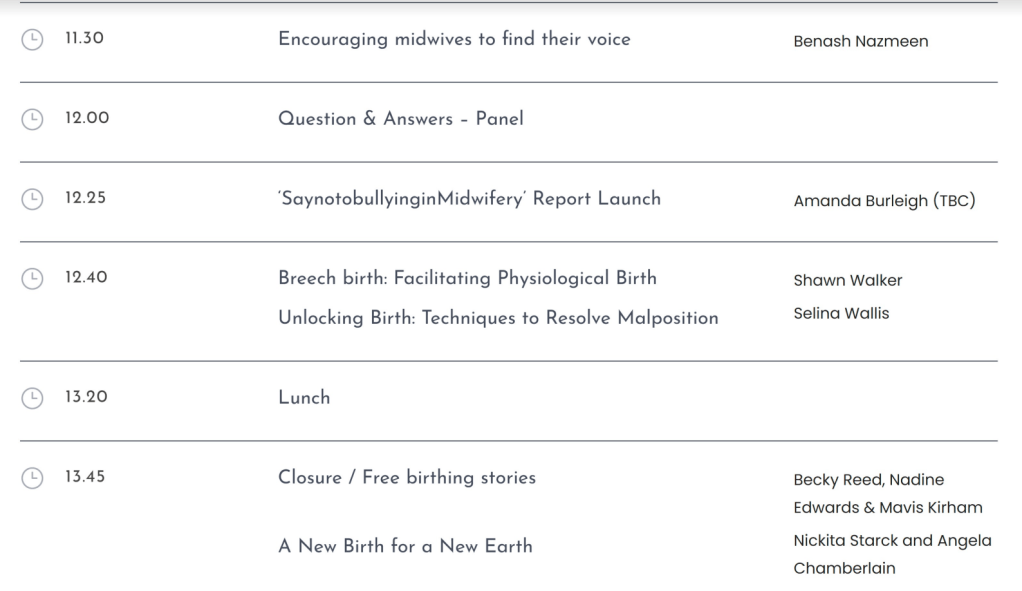This screenshot has width=1022, height=591.
Task: Click speaker name Selina Wallis
Action: (841, 314)
